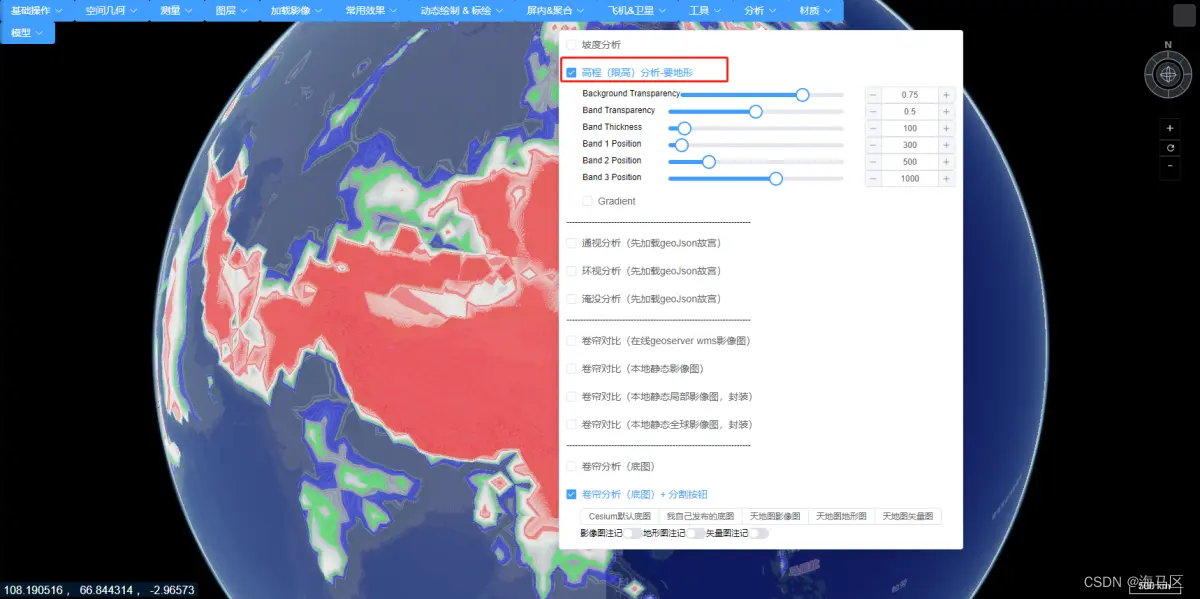
Task: Uncheck 高程（限高）分析-要地形 checkbox
Action: tap(571, 72)
